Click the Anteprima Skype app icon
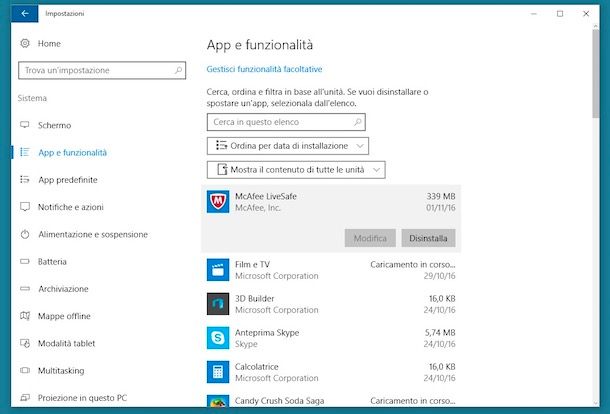 pyautogui.click(x=218, y=338)
